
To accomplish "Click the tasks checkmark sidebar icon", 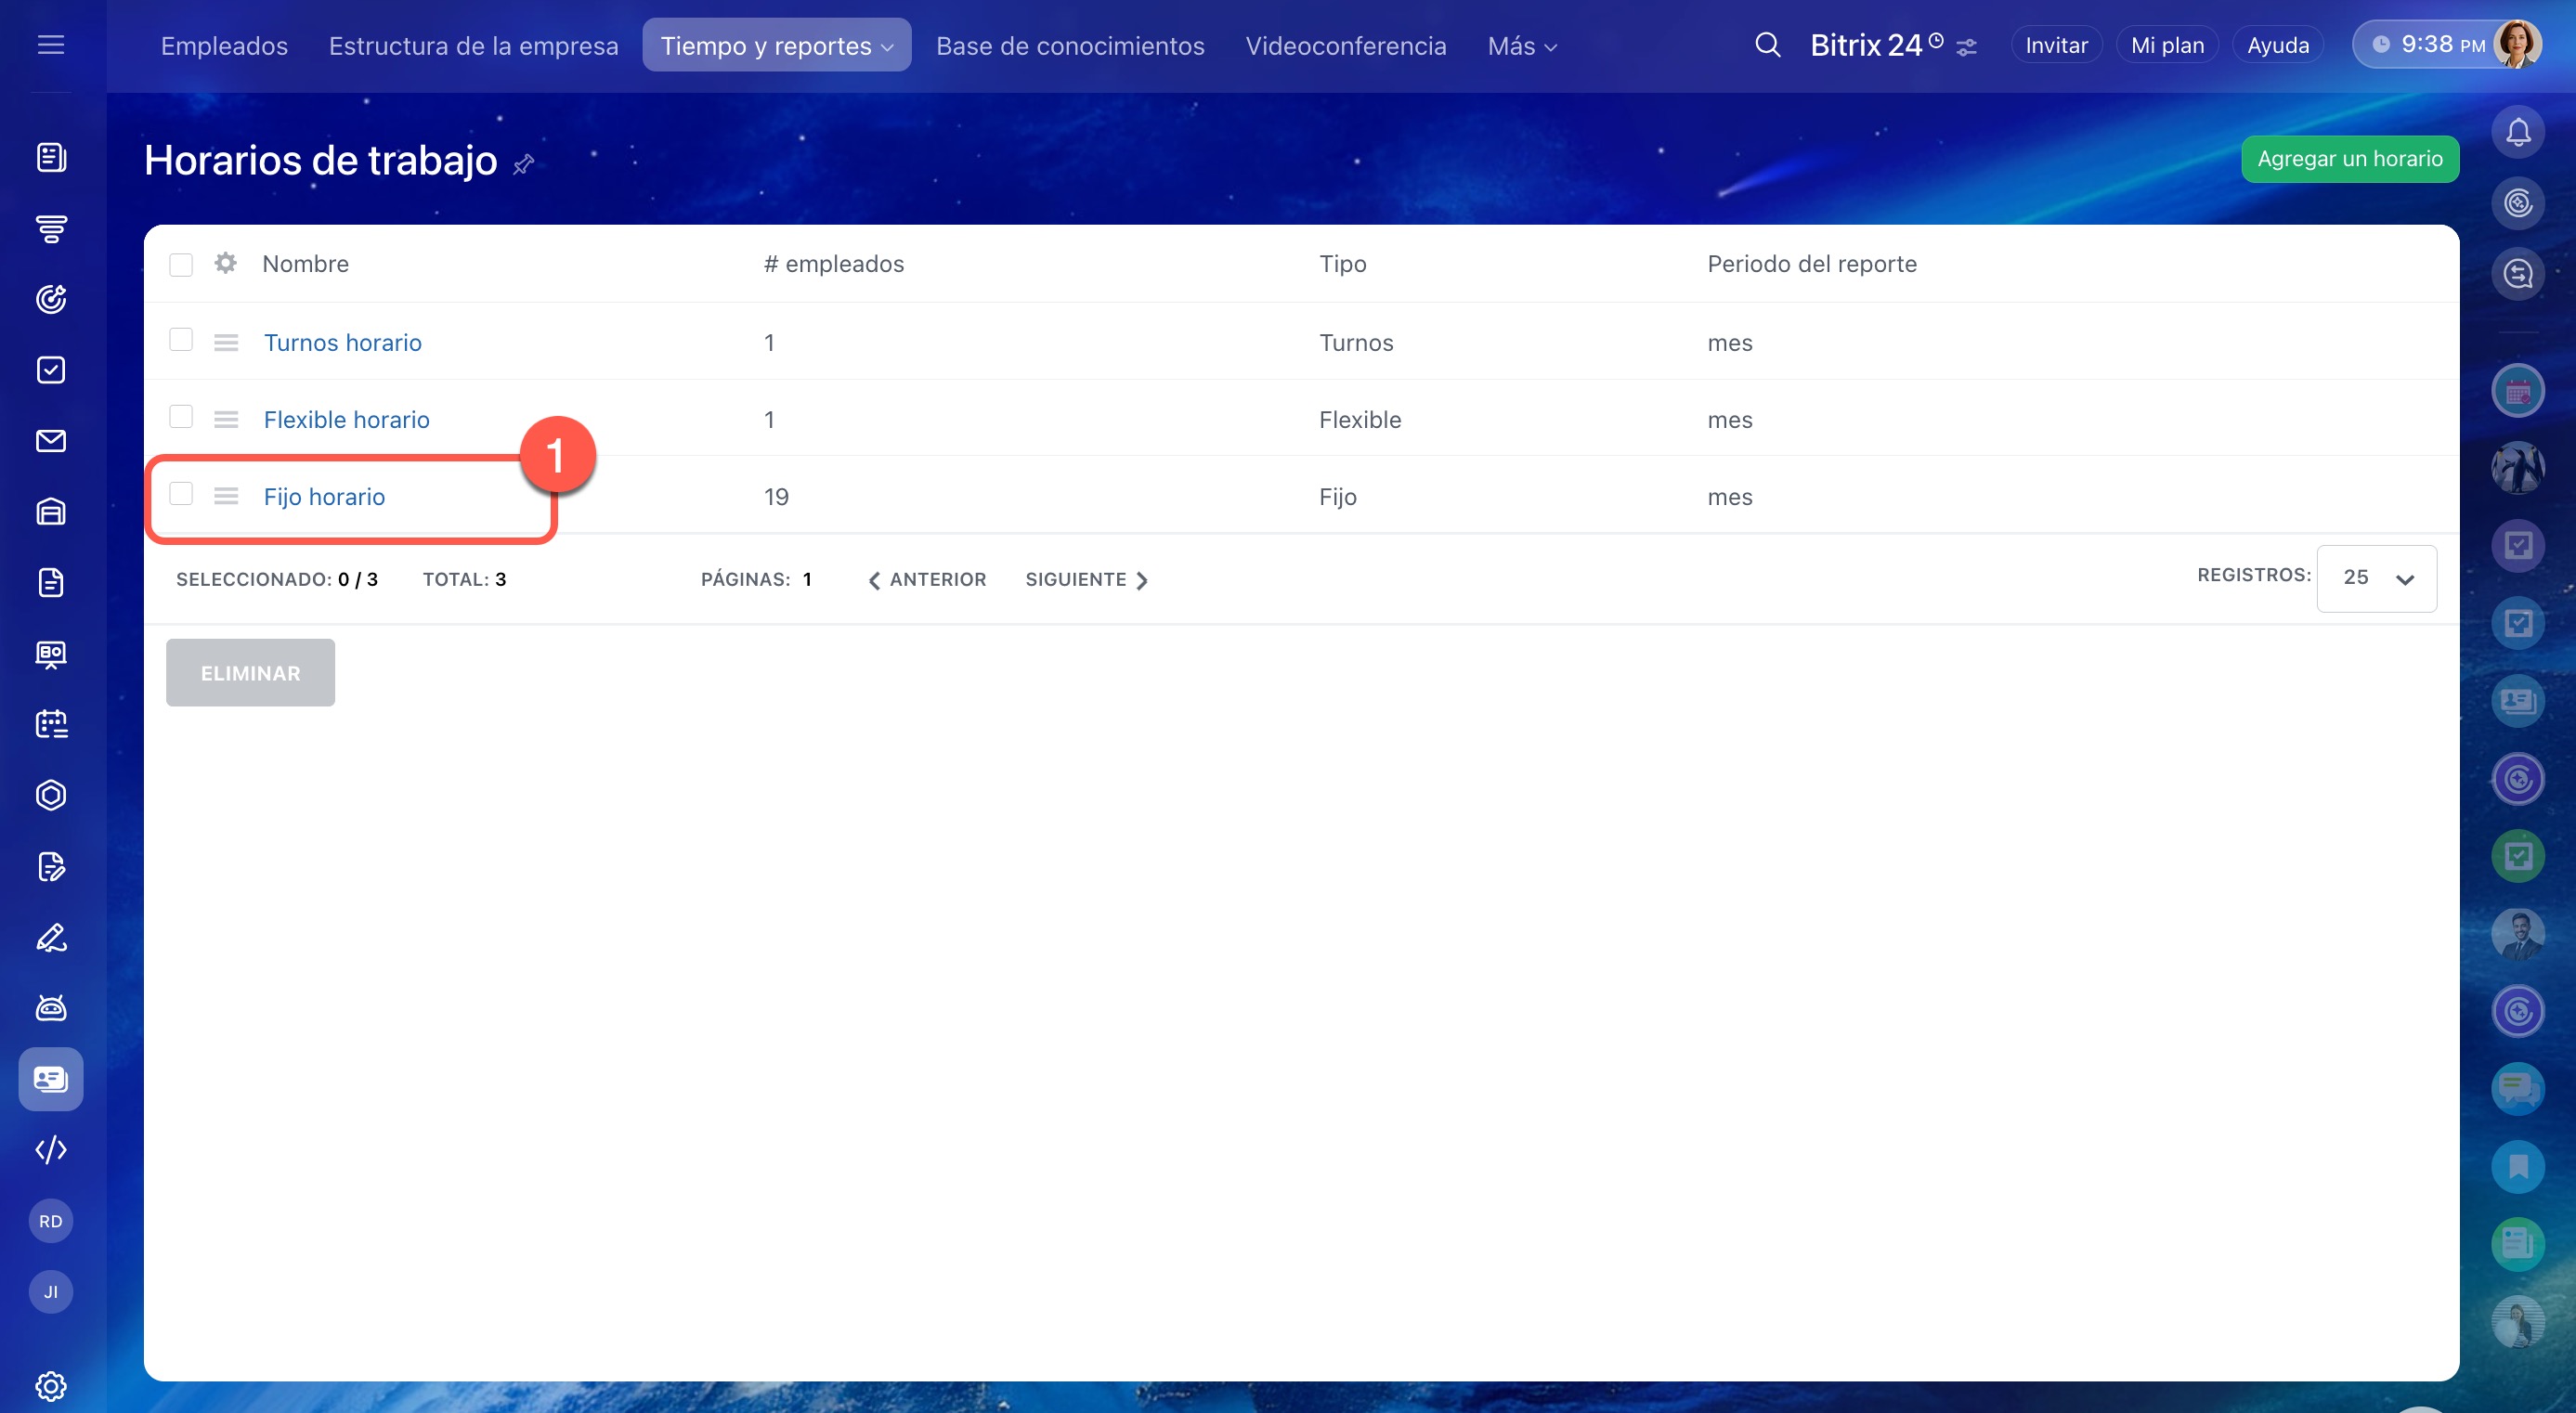I will 51,370.
